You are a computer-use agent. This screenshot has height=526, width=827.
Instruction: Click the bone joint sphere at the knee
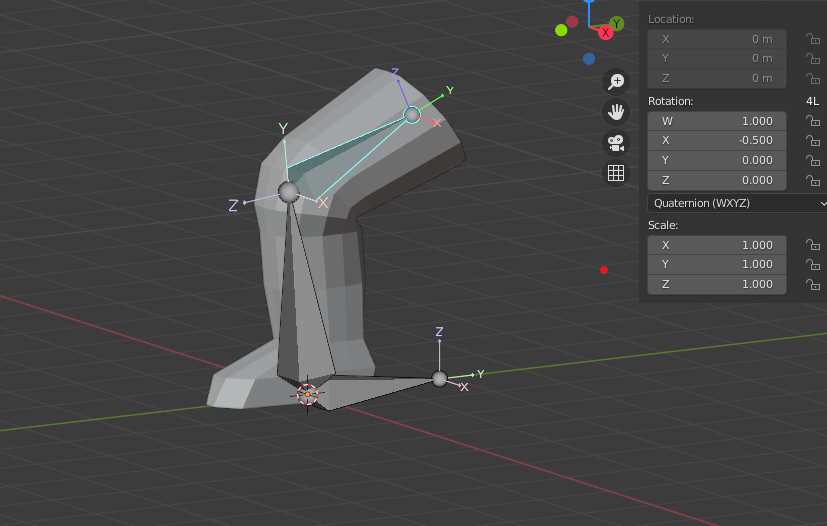point(289,192)
